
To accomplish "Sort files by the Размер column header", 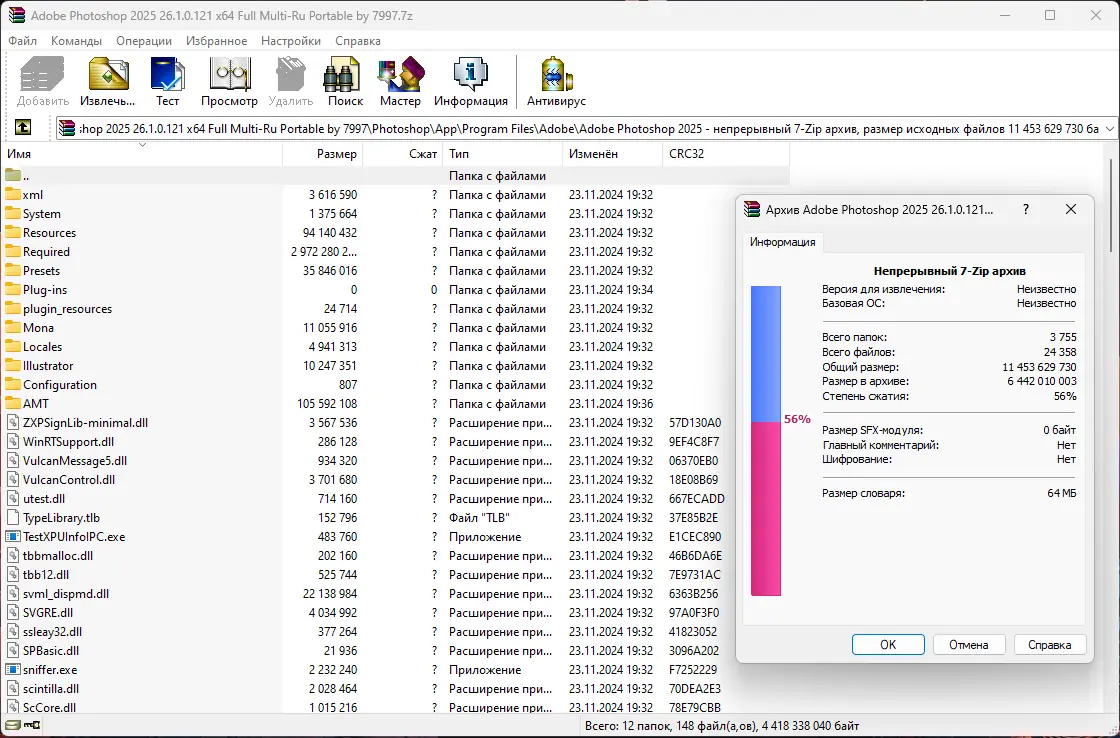I will (x=337, y=153).
